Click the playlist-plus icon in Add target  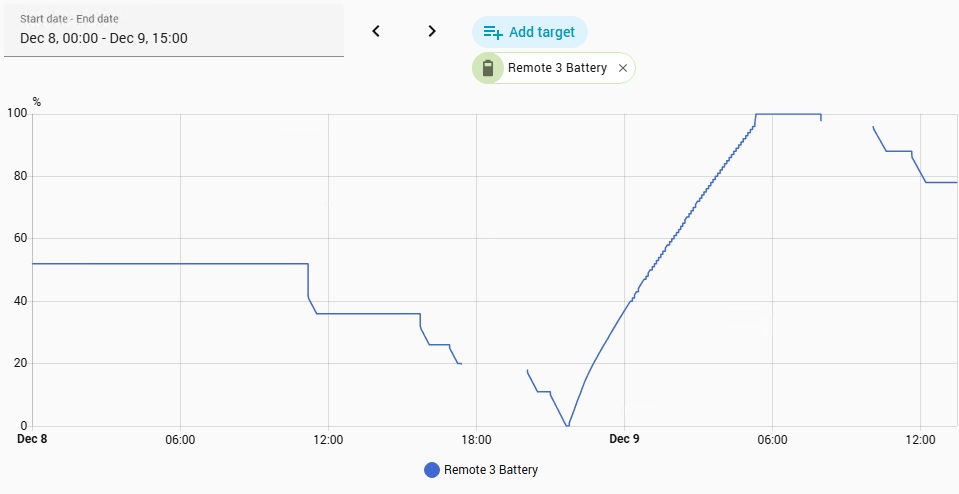point(493,32)
